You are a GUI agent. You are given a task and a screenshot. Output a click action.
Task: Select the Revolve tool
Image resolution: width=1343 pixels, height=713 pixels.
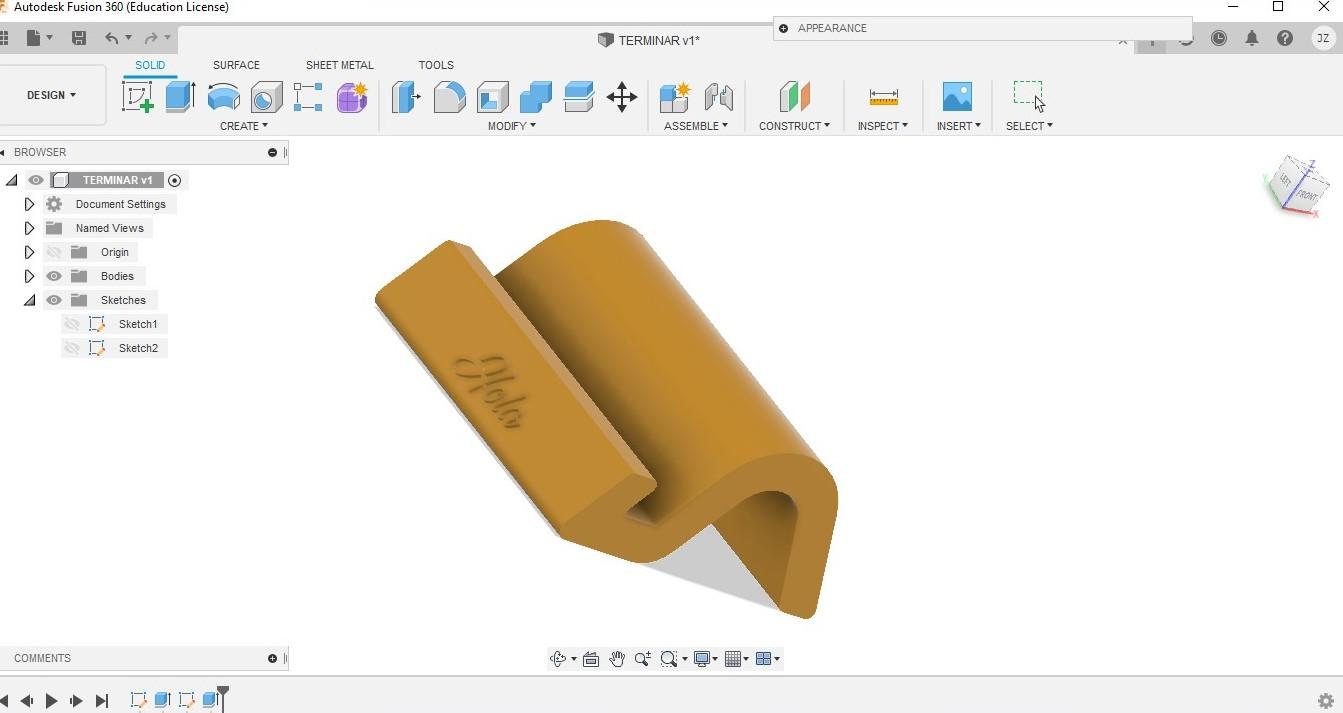pyautogui.click(x=223, y=97)
